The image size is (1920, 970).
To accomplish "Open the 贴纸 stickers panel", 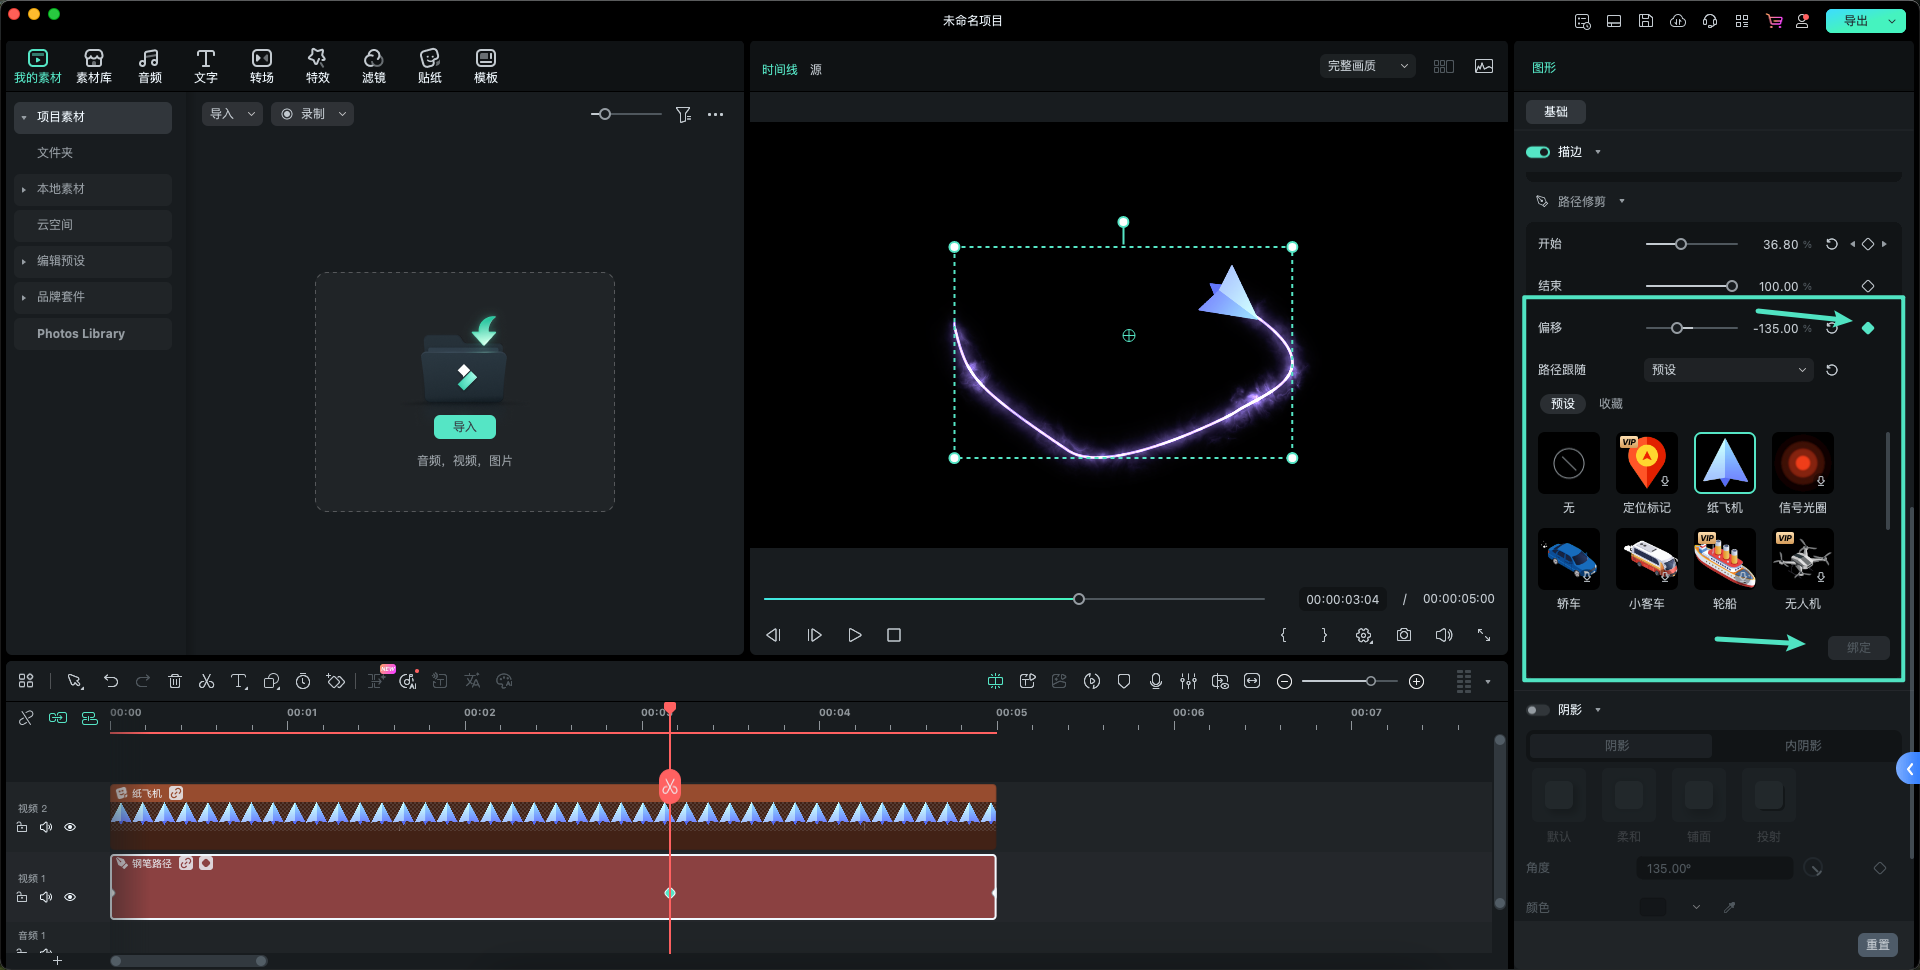I will coord(429,66).
